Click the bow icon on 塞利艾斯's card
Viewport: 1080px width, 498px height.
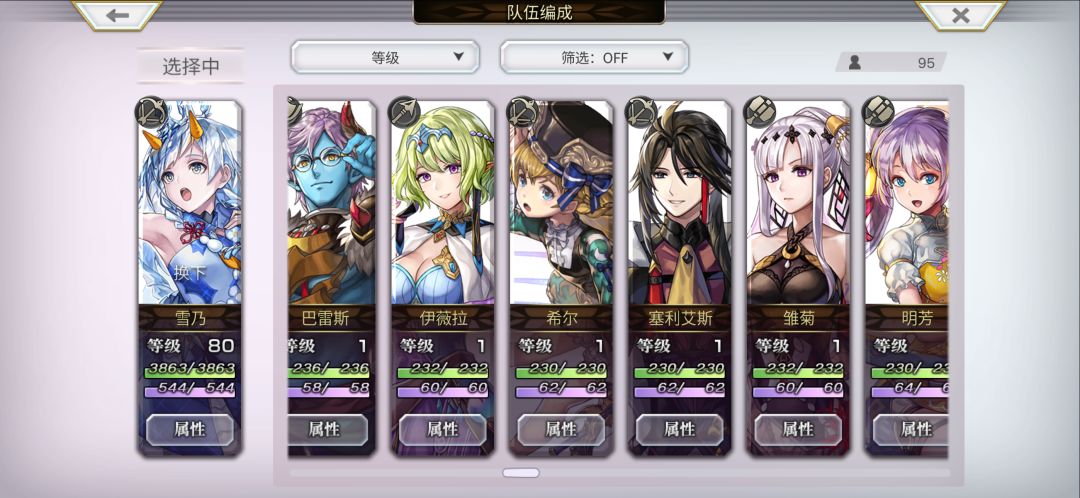click(641, 112)
